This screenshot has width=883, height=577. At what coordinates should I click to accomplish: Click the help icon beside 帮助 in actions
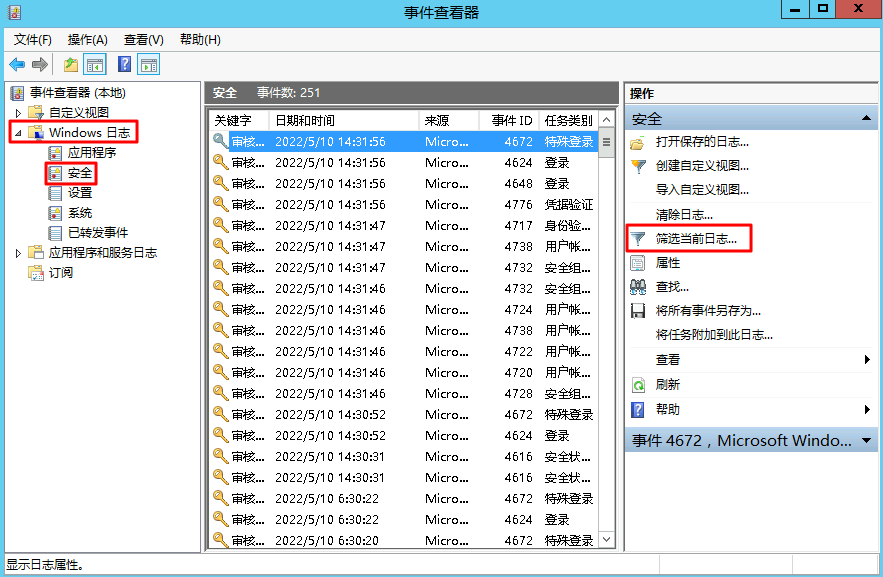pyautogui.click(x=637, y=410)
